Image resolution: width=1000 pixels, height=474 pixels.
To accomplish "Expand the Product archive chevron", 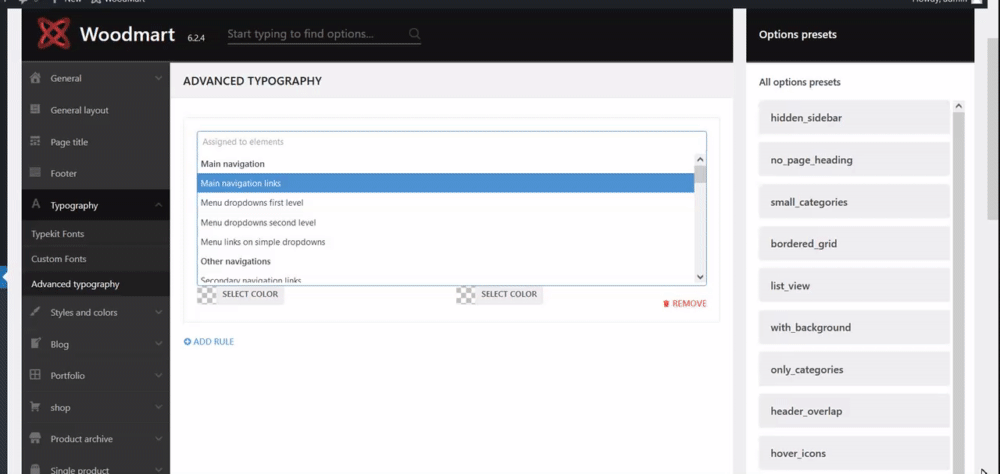I will (158, 439).
